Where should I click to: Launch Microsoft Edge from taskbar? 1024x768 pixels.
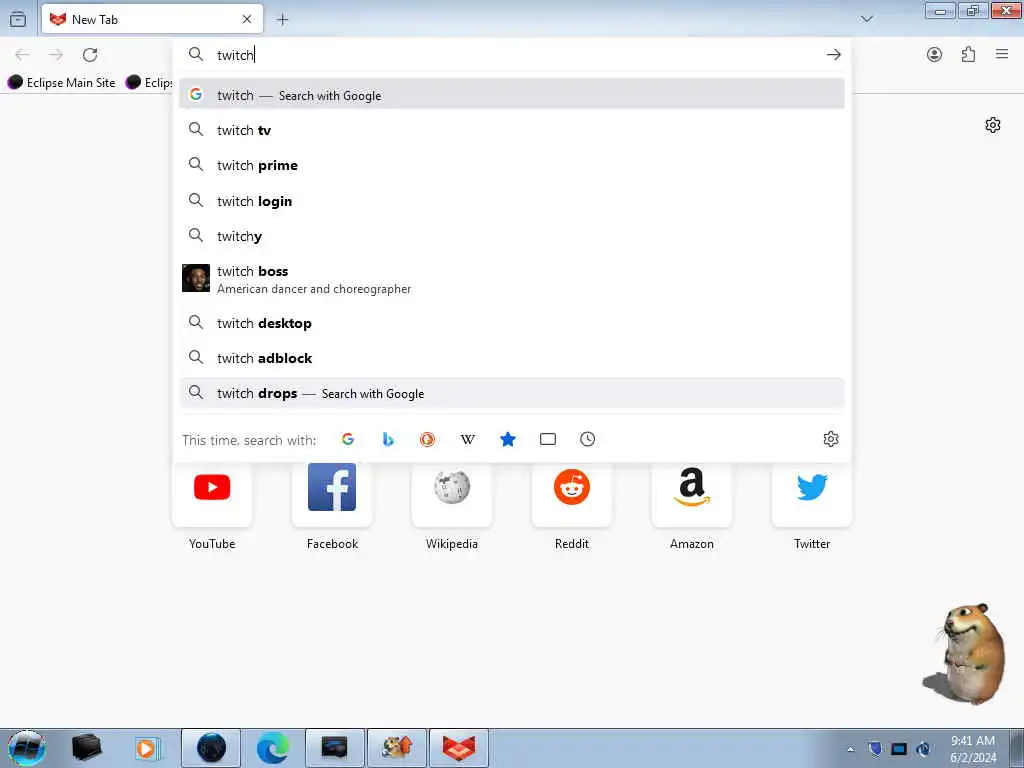coord(272,748)
